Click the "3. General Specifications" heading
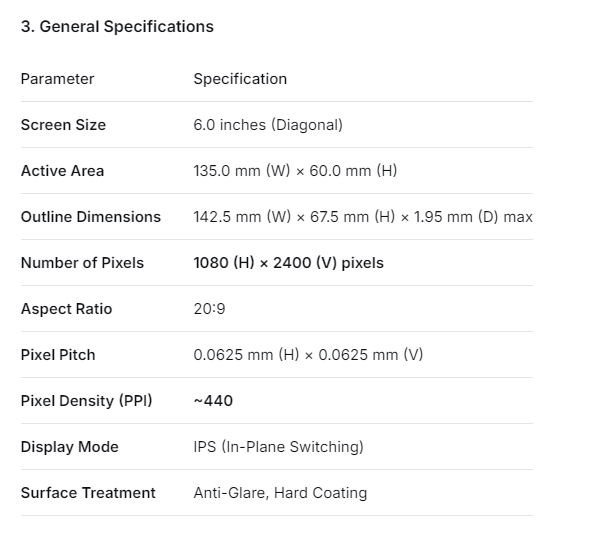Viewport: 608px width, 543px height. [117, 27]
